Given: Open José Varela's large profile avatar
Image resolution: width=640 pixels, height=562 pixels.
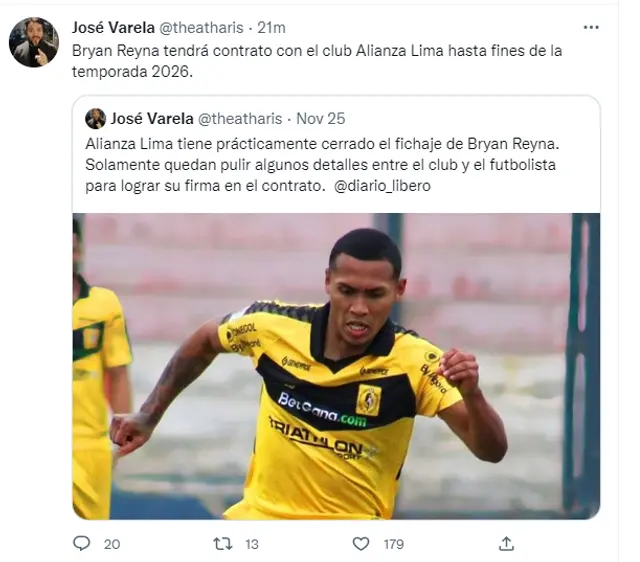Looking at the screenshot, I should pyautogui.click(x=34, y=42).
